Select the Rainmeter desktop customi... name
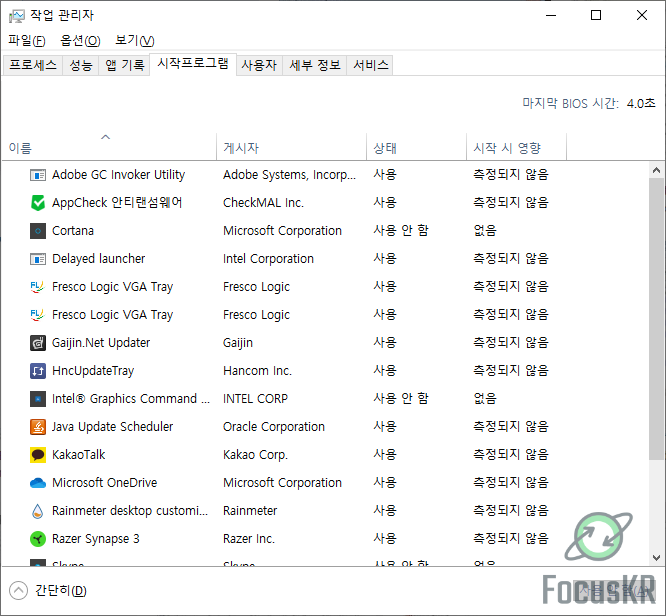666x616 pixels. tap(130, 511)
